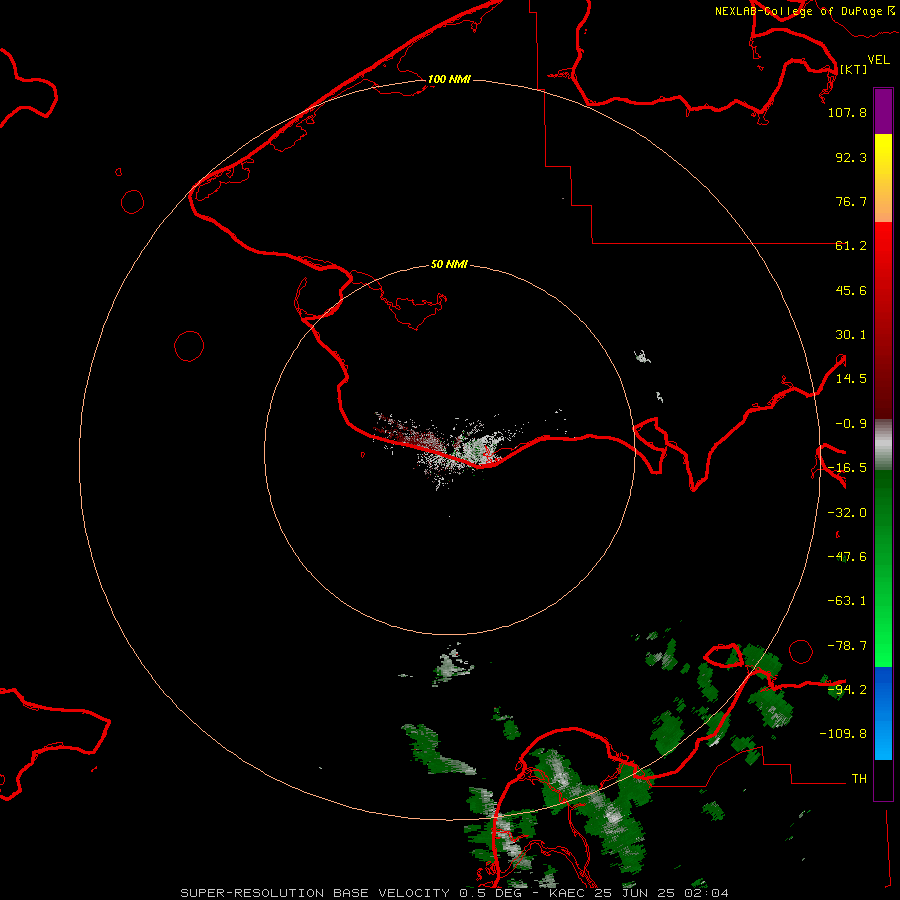Click the gray near-zero segment of color bar

[x=883, y=445]
